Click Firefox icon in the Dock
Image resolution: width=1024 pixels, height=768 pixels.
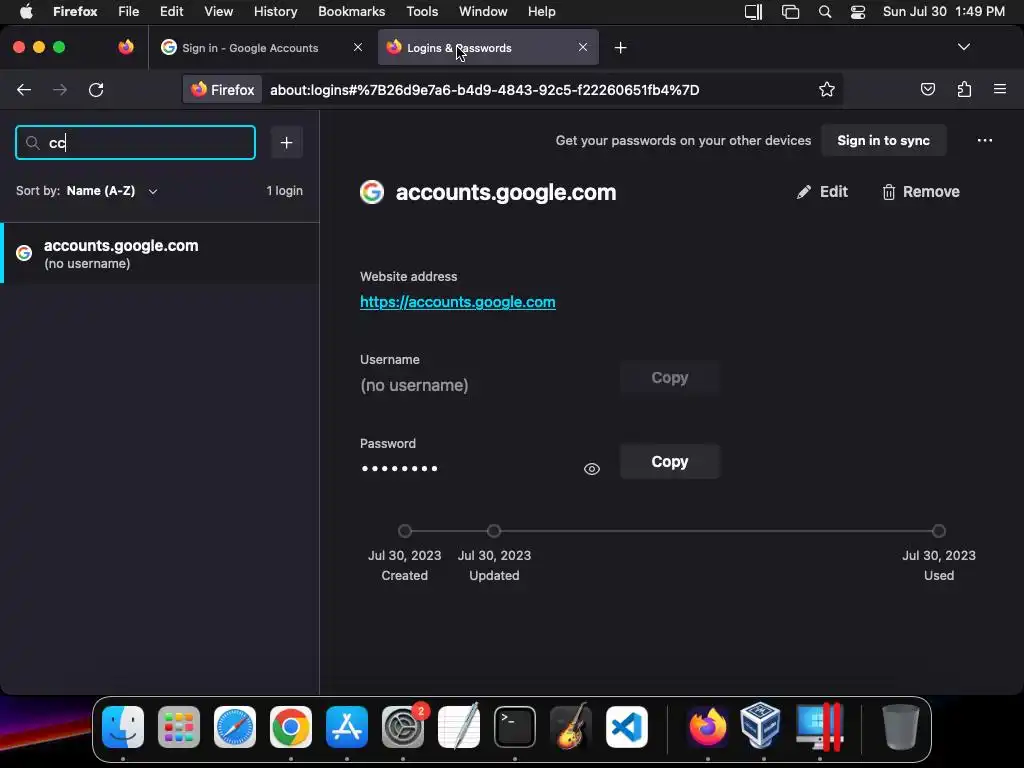pyautogui.click(x=707, y=727)
